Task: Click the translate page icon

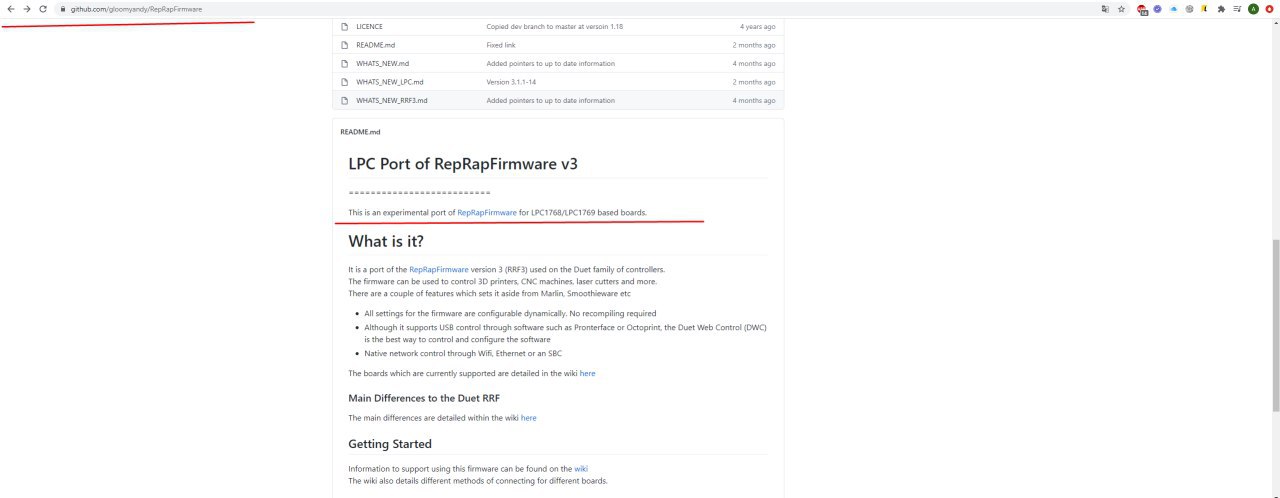Action: (1105, 8)
